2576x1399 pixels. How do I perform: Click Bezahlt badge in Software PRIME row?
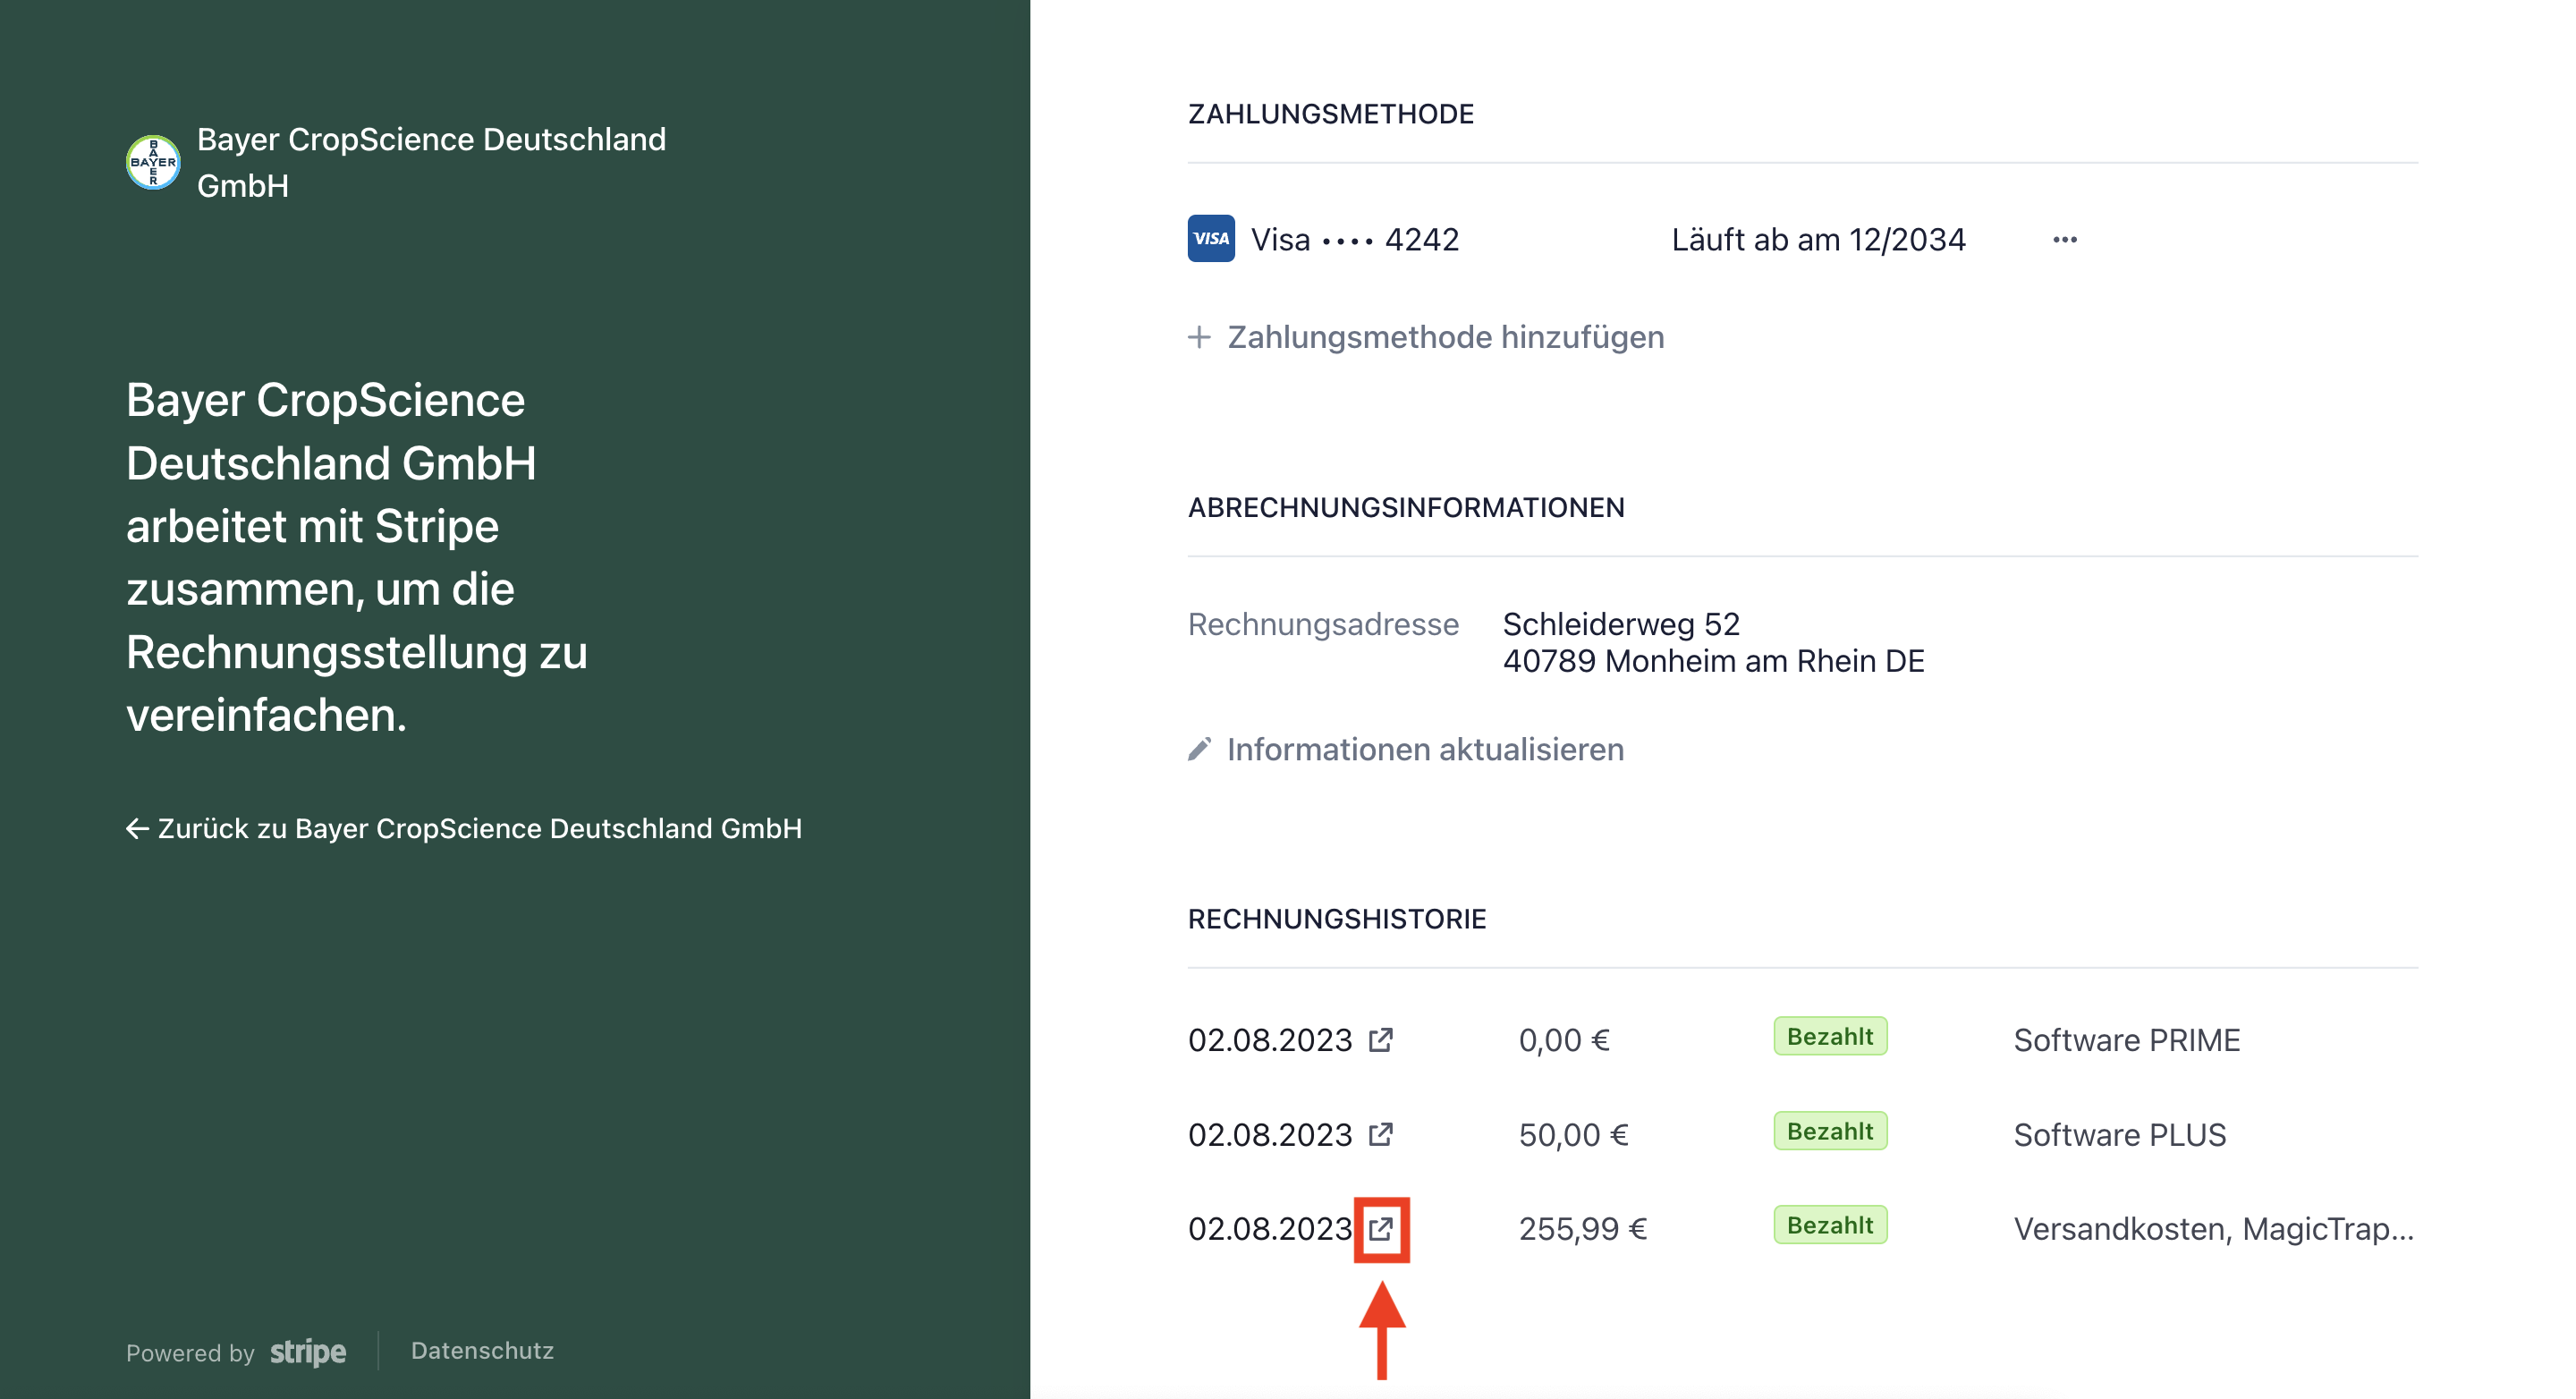click(x=1830, y=1036)
